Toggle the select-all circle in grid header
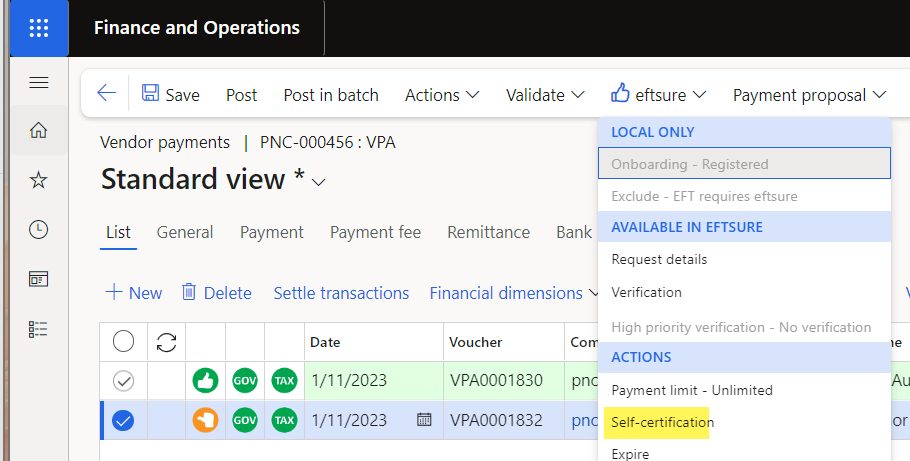Screen dimensions: 910x461 (x=123, y=341)
